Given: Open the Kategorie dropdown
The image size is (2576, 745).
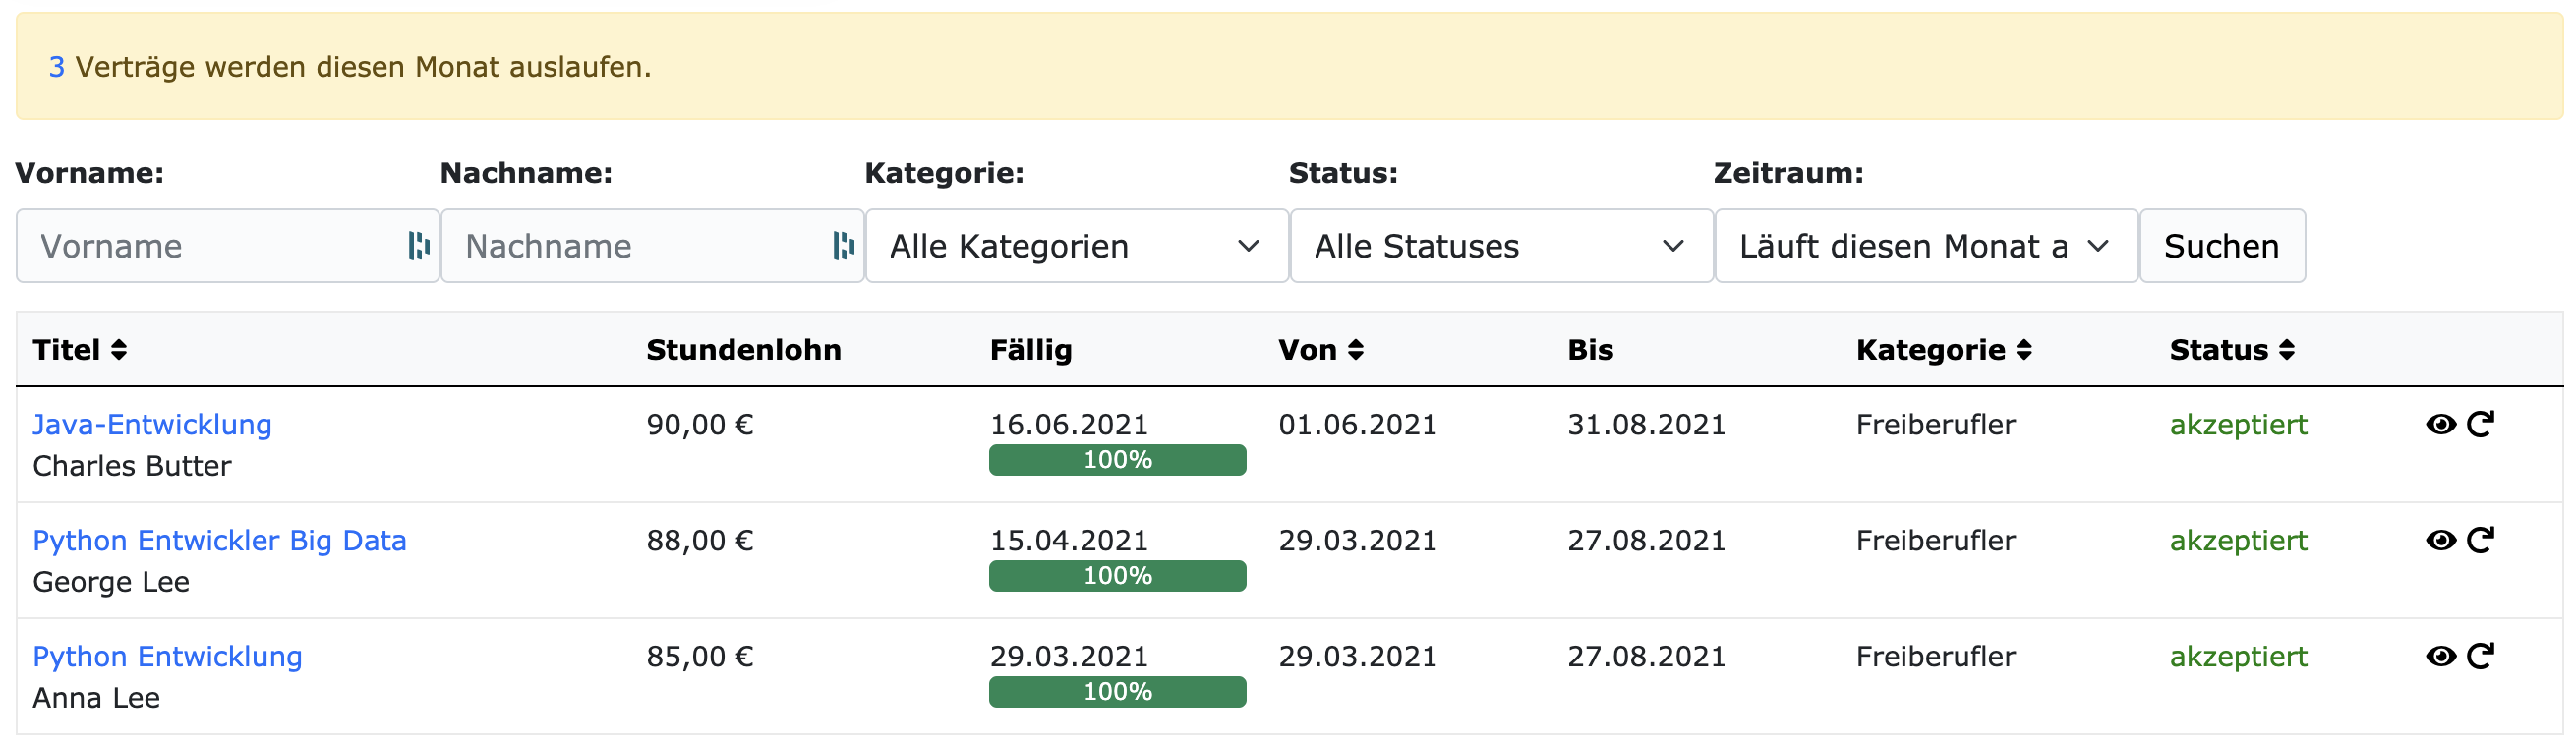Looking at the screenshot, I should coord(1075,246).
